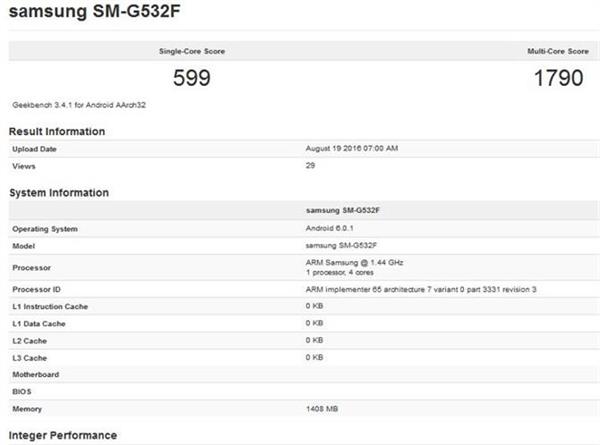Click the Single-Core Score column header
600x445 pixels.
184,50
